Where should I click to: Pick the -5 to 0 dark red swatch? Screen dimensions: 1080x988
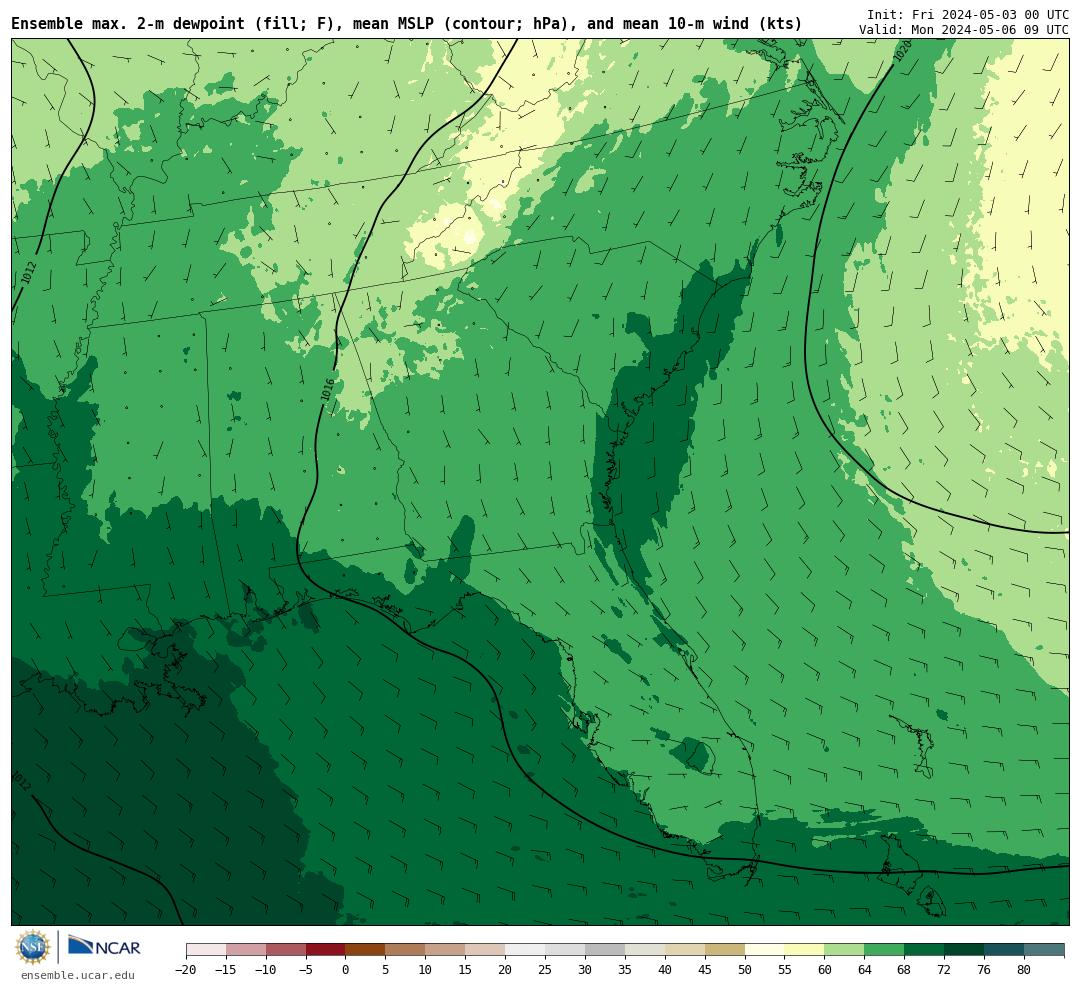326,950
